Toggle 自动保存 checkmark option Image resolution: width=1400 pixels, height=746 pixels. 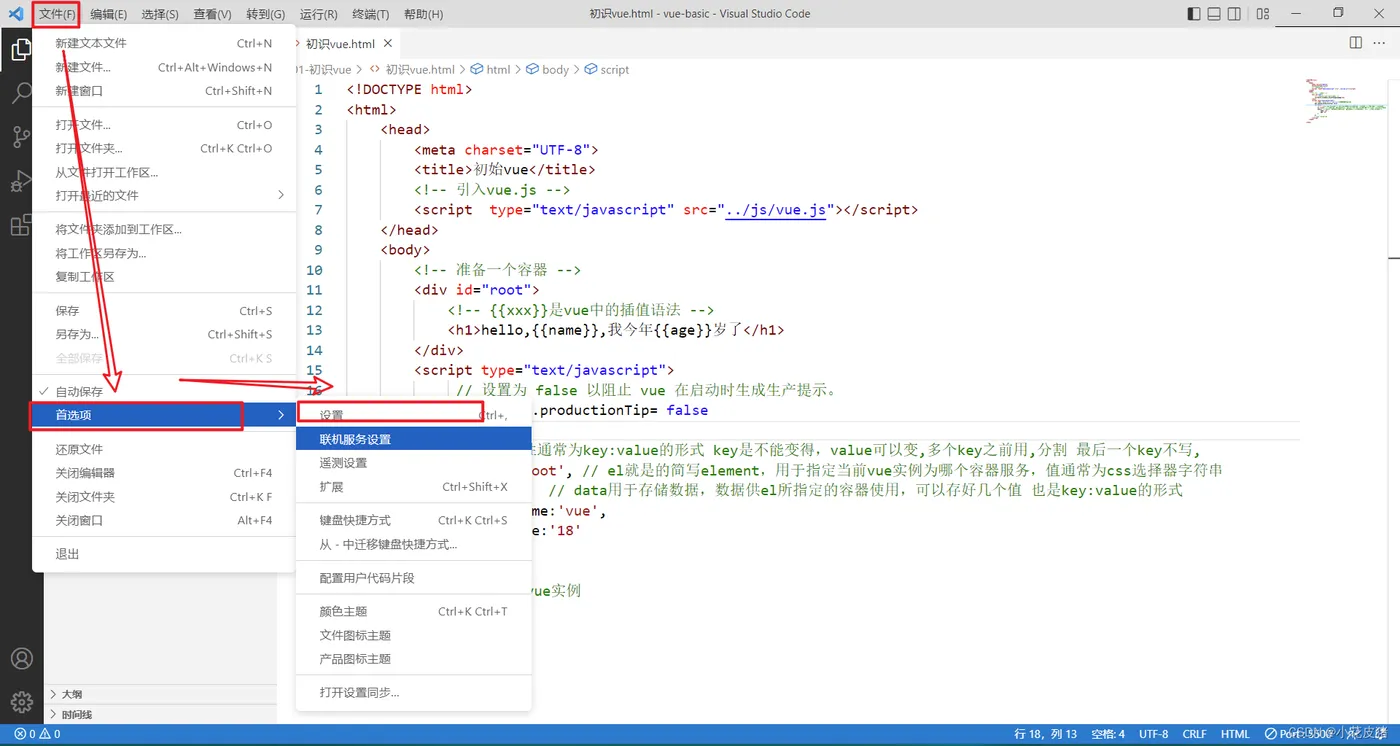point(164,391)
